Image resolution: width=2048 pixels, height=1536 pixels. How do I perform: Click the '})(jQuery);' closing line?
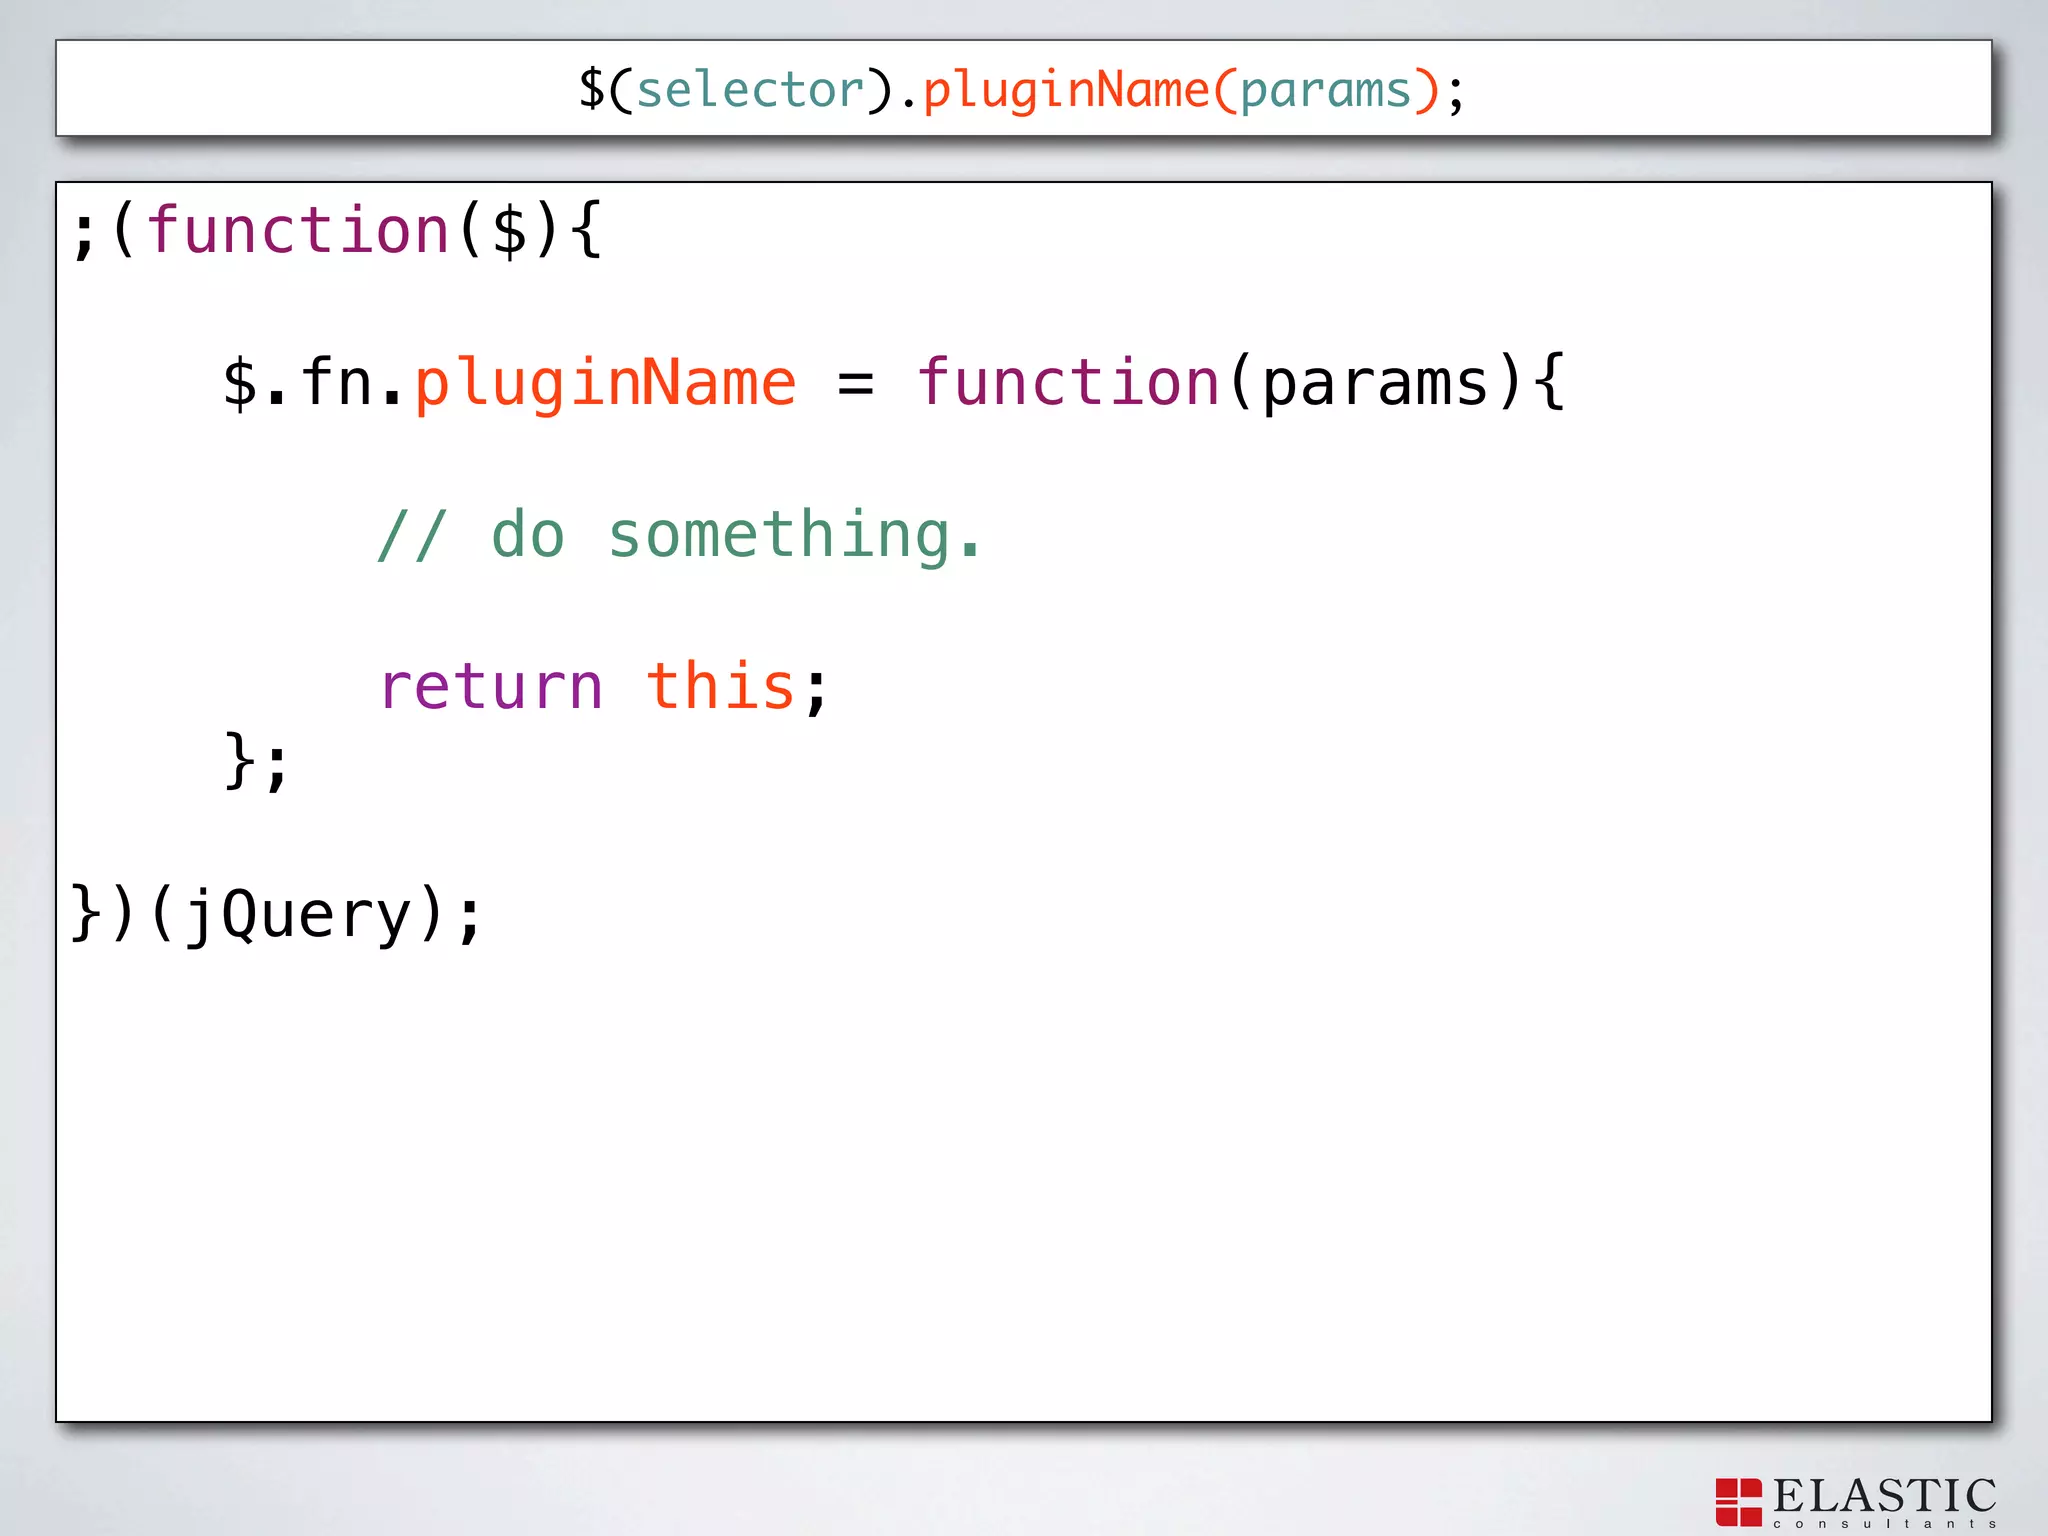click(x=277, y=914)
